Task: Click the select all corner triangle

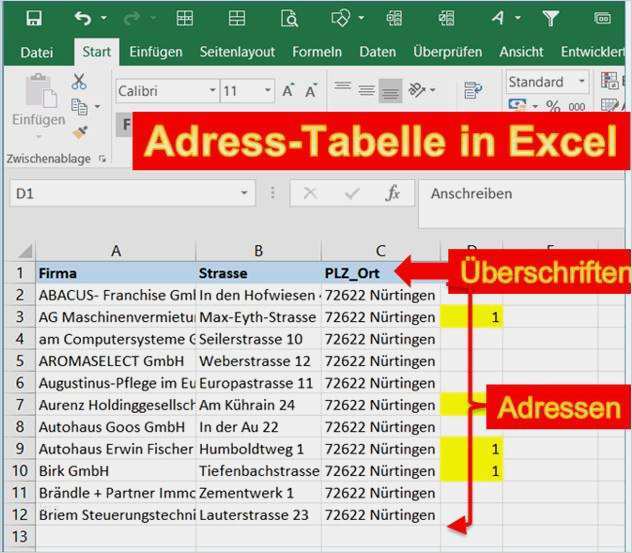Action: point(25,251)
